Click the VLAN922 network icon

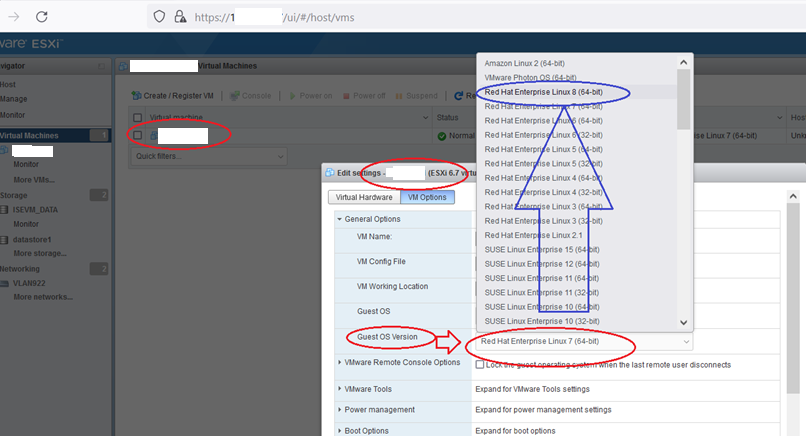pos(4,283)
